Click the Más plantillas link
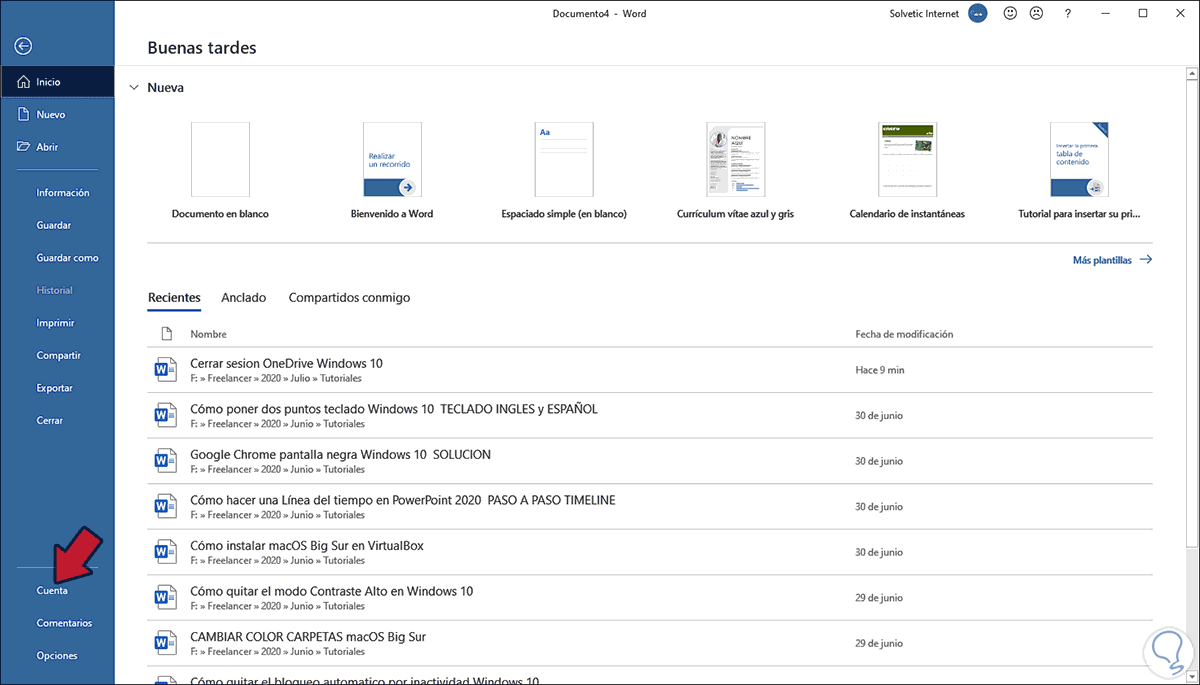Image resolution: width=1200 pixels, height=685 pixels. (x=1112, y=260)
